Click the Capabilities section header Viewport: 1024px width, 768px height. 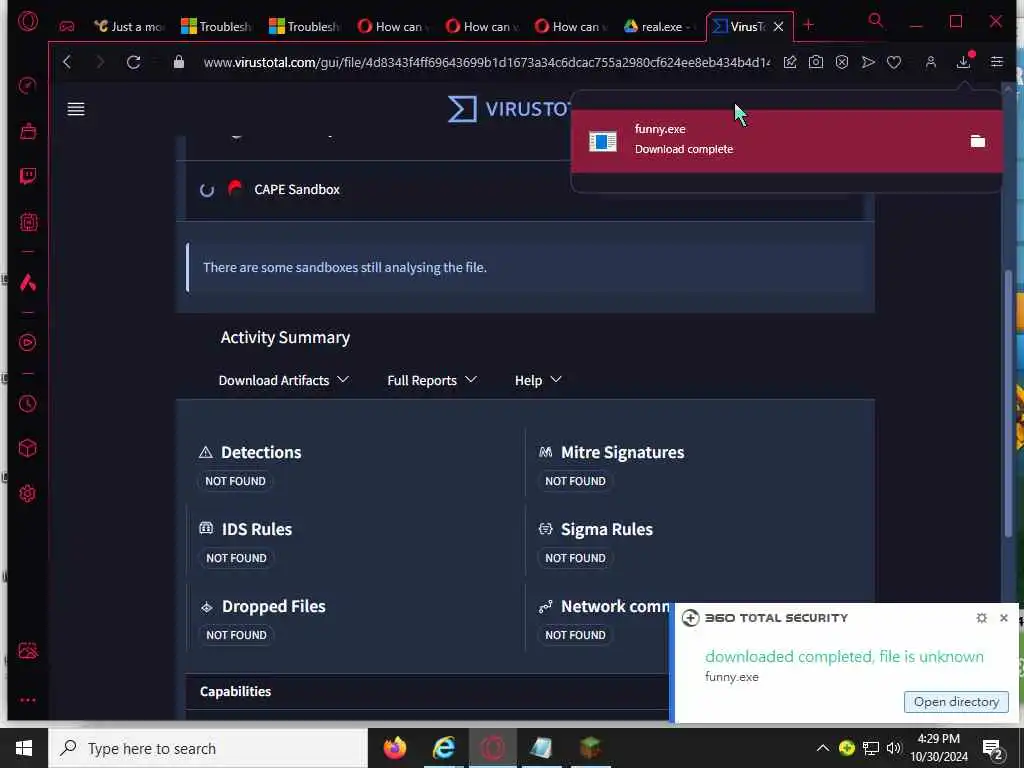pos(427,692)
